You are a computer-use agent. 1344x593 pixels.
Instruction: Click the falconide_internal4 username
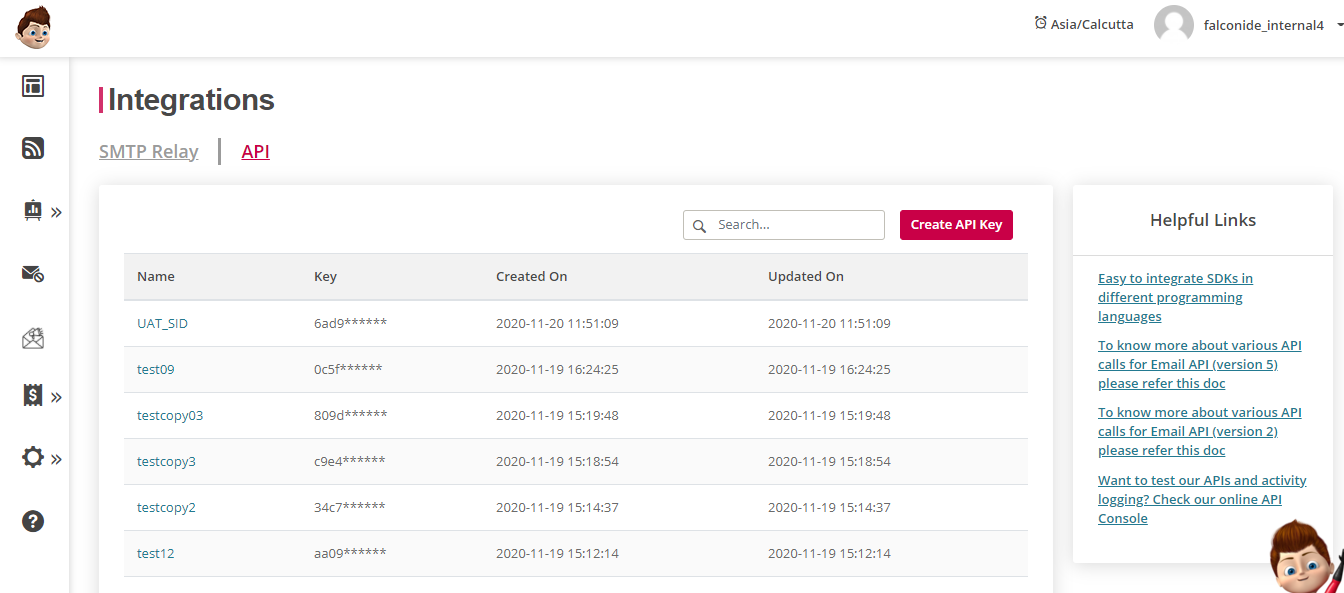[x=1264, y=25]
